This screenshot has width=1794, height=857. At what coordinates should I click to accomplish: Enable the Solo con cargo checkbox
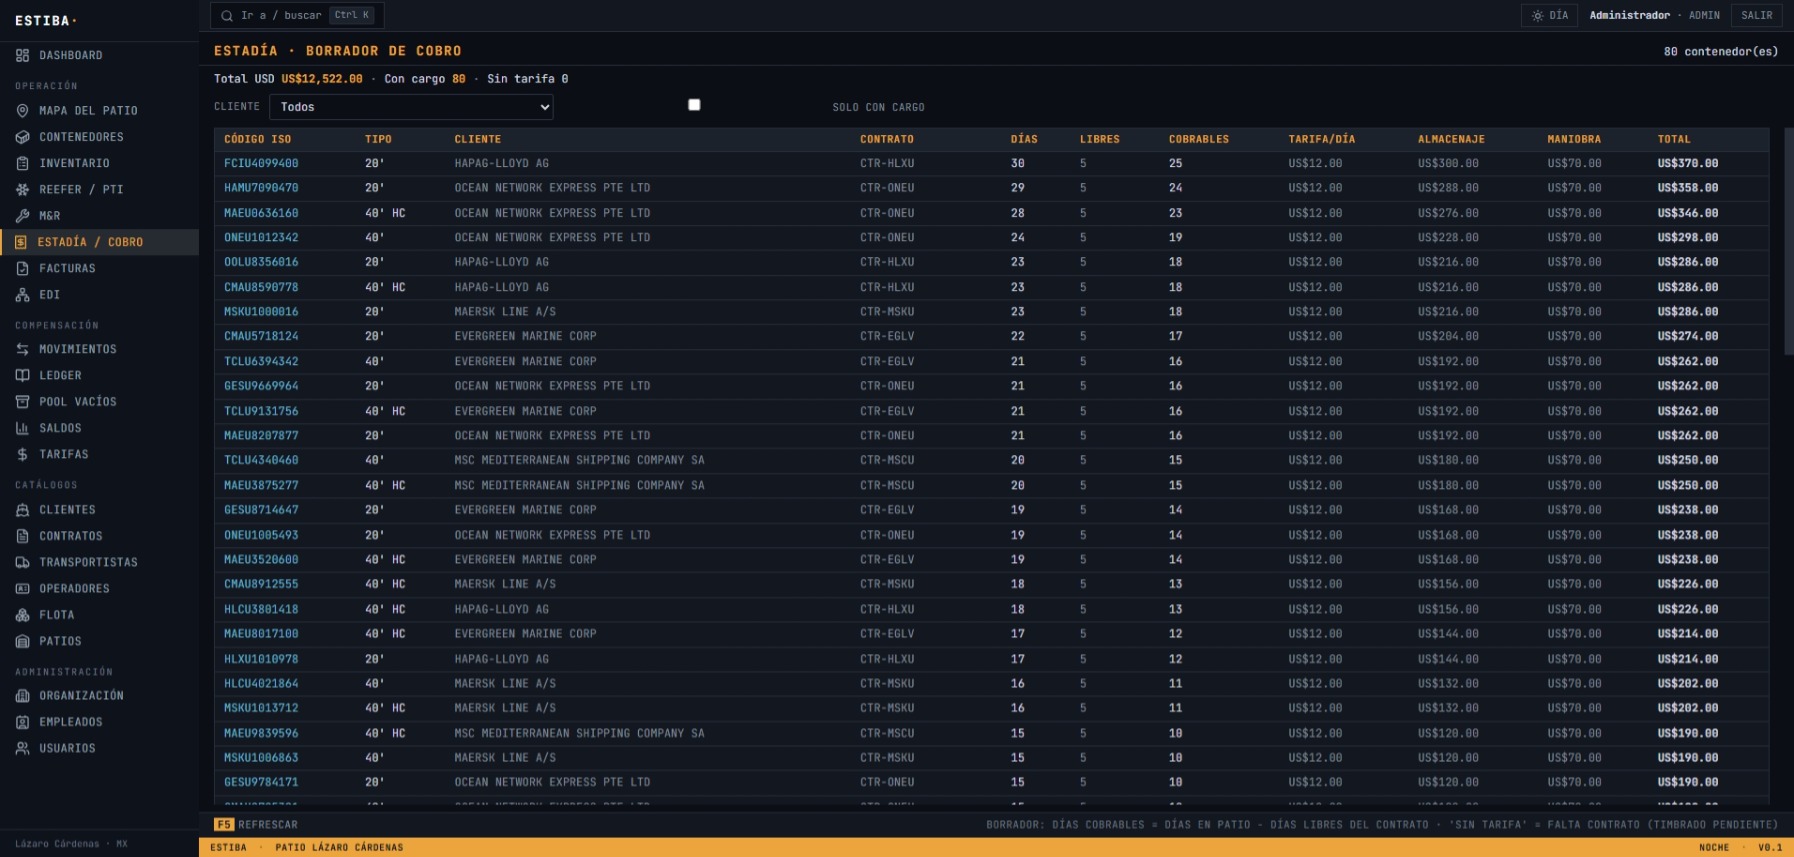coord(694,105)
